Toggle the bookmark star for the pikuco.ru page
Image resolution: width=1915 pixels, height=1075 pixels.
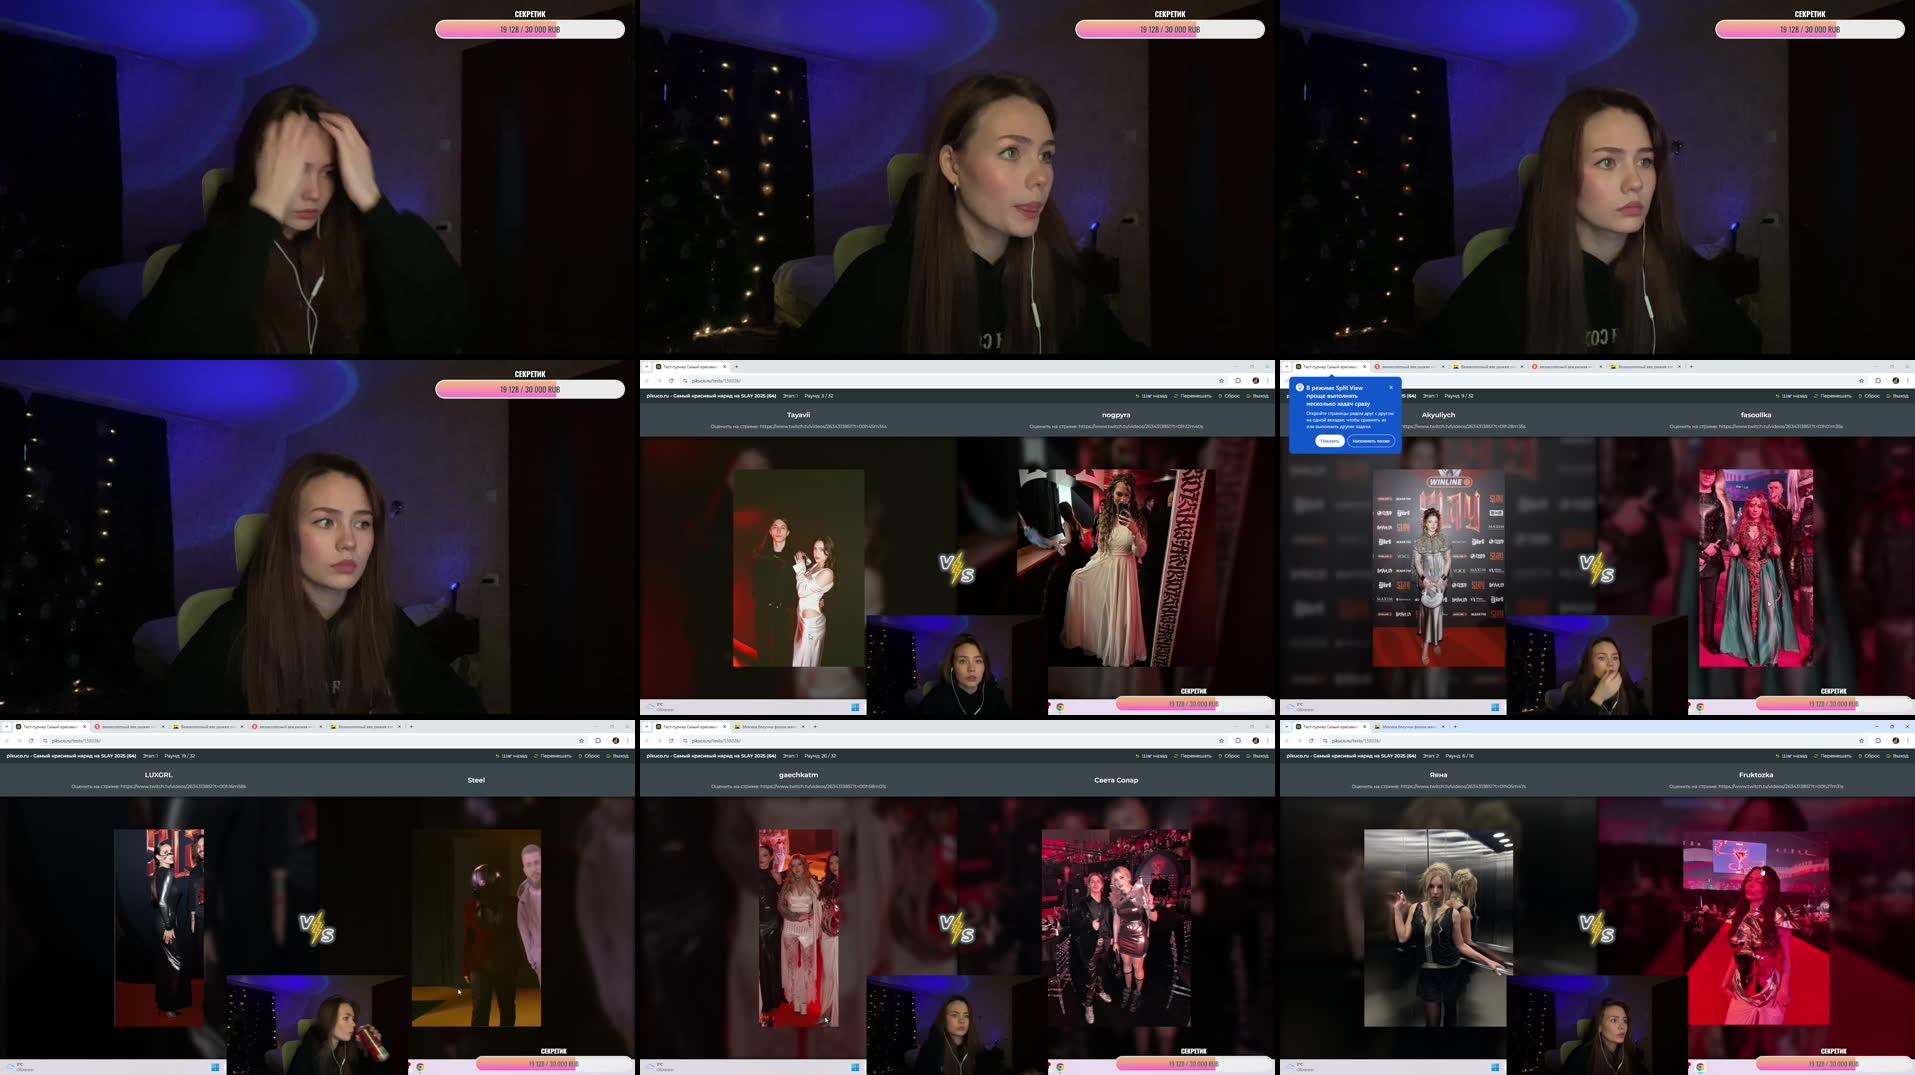pos(1221,380)
